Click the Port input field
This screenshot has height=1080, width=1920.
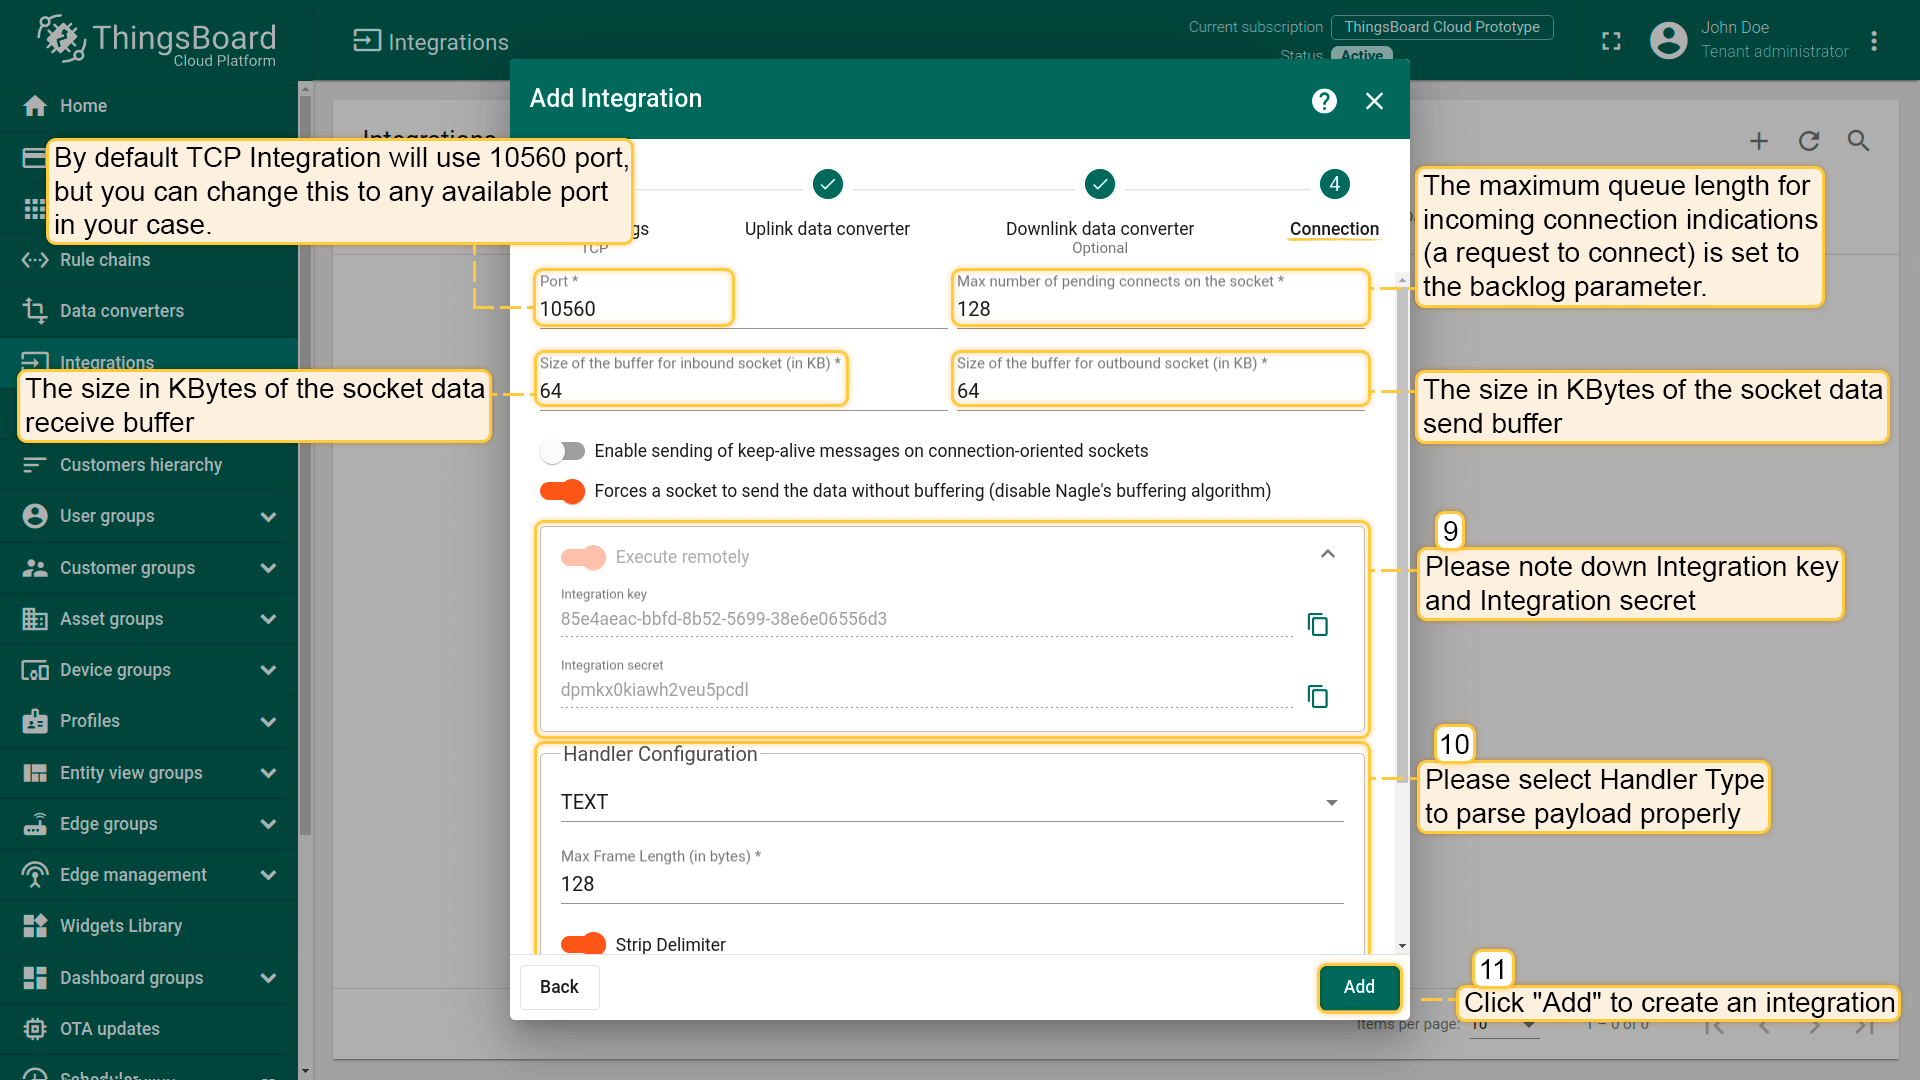click(742, 299)
